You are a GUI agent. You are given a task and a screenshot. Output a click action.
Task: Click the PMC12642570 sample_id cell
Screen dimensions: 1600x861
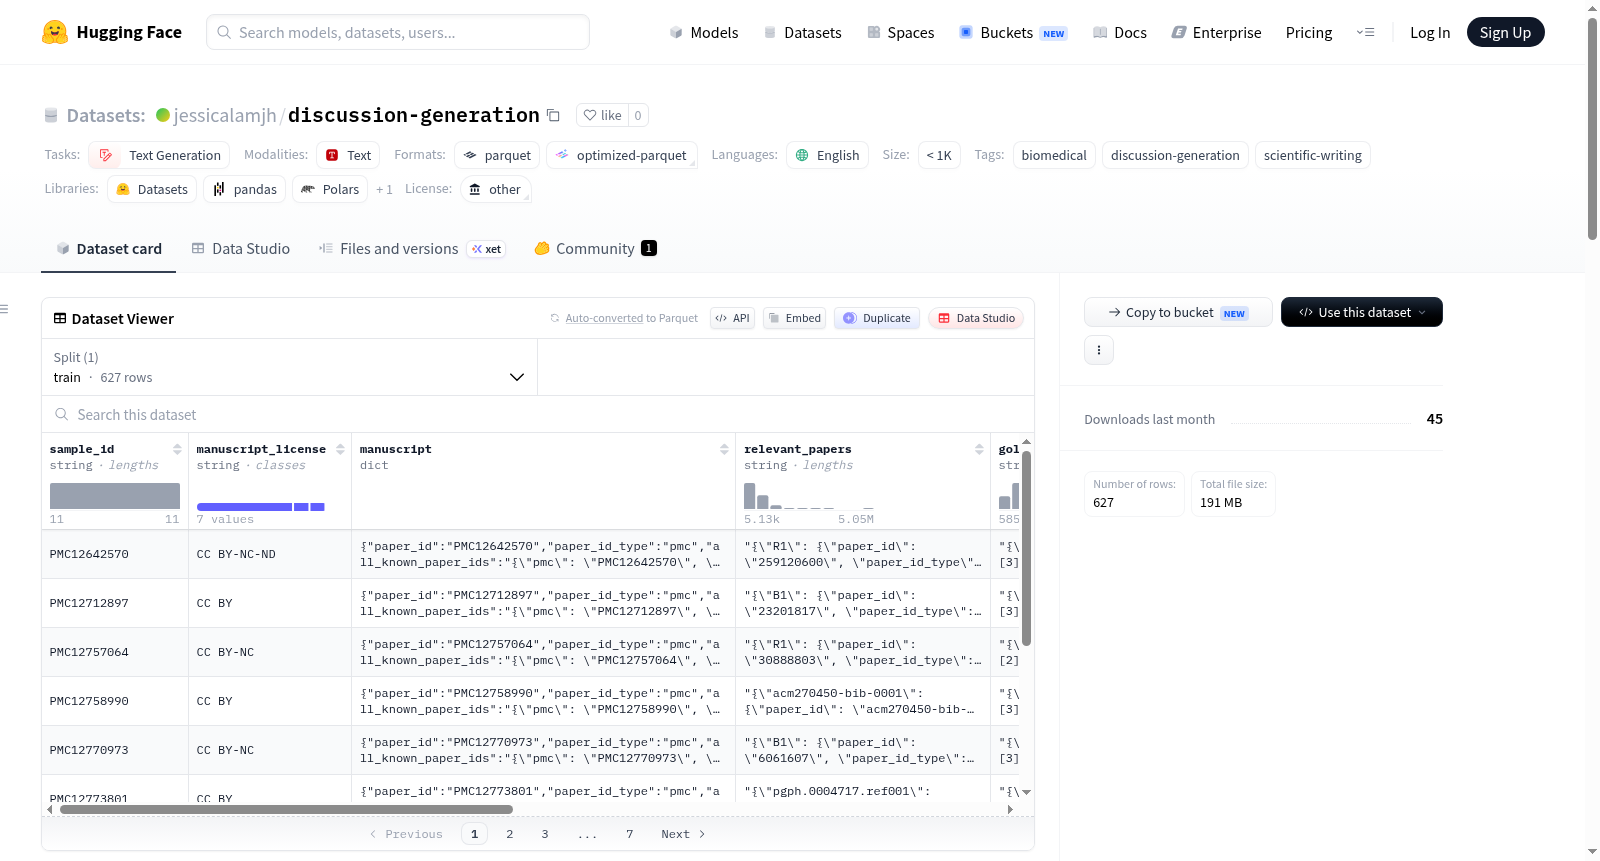(x=115, y=554)
